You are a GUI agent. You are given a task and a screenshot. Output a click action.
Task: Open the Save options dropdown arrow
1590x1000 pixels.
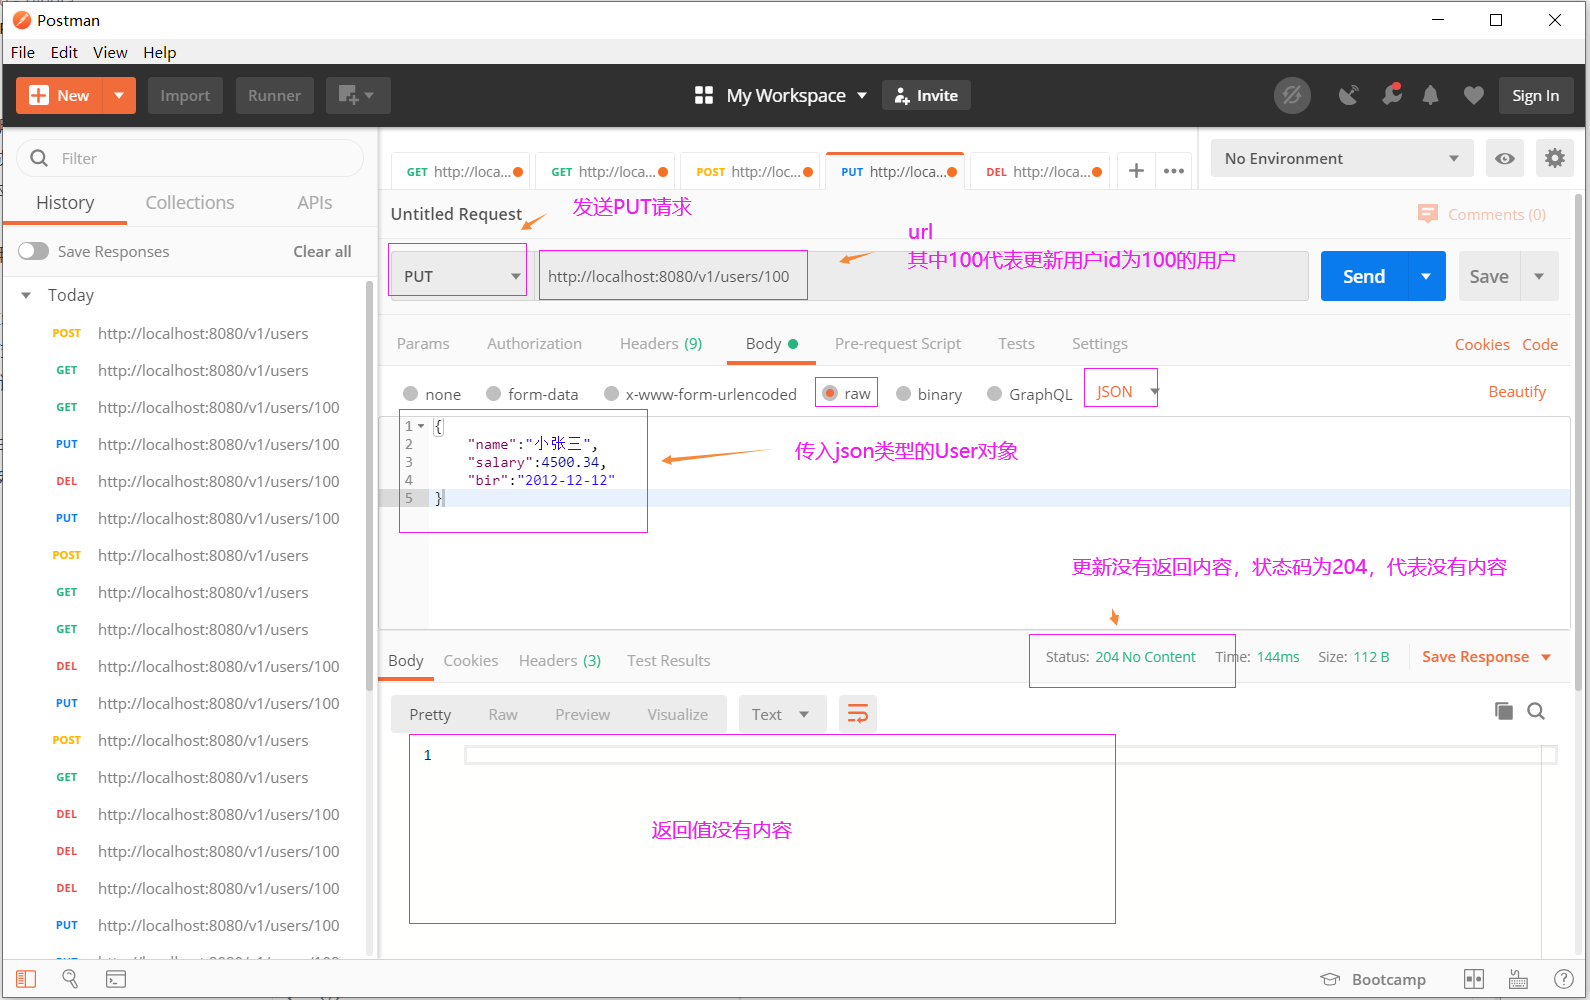[x=1539, y=276]
